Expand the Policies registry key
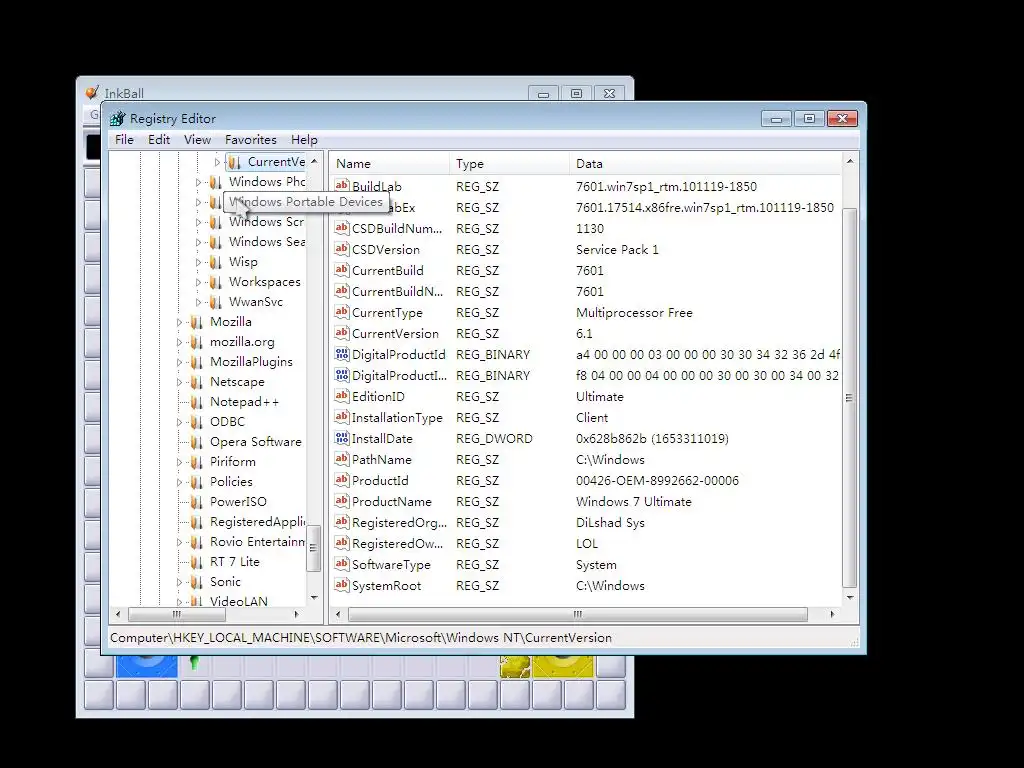This screenshot has height=768, width=1024. 180,482
